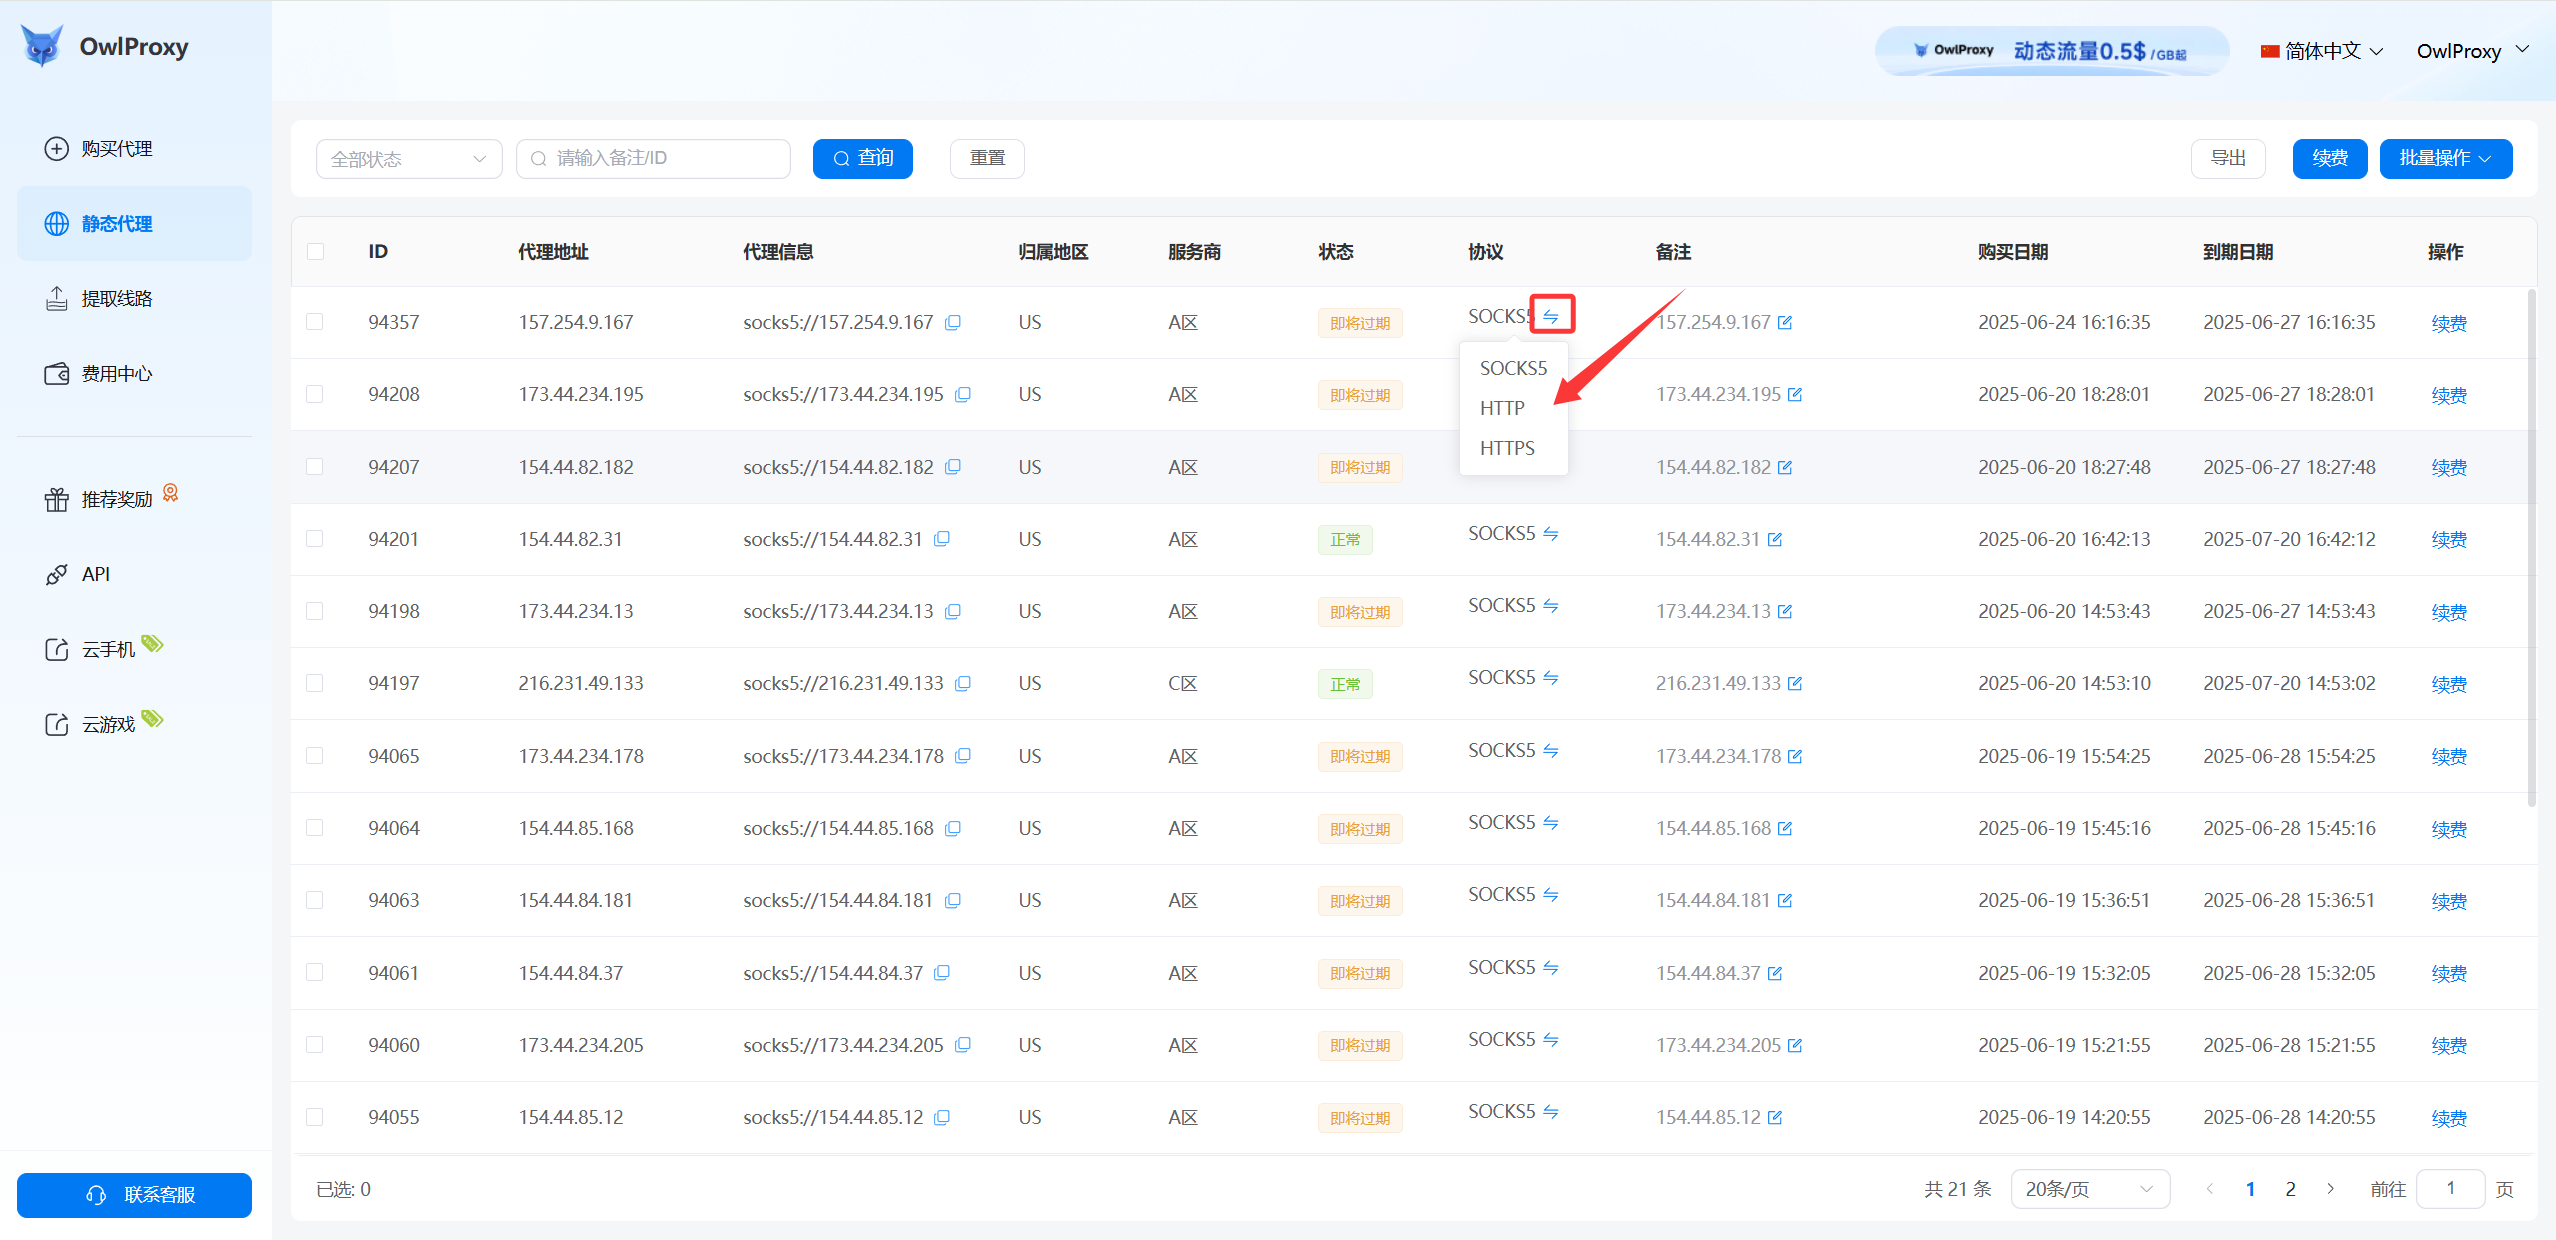Image resolution: width=2556 pixels, height=1240 pixels.
Task: Click the 查询 search button
Action: point(863,159)
